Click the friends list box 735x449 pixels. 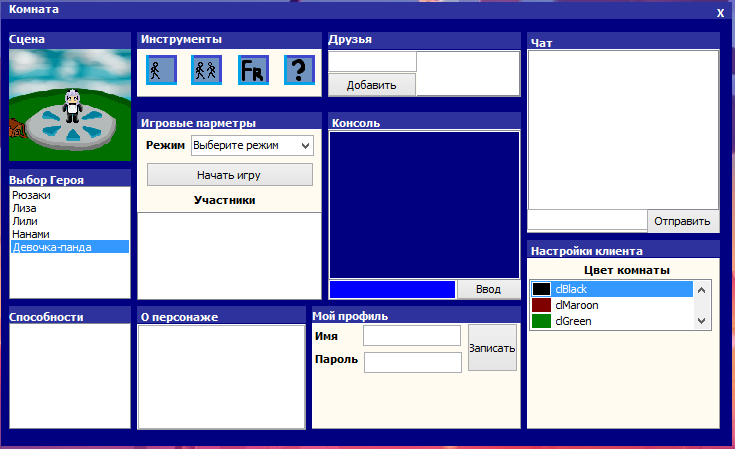[x=468, y=74]
